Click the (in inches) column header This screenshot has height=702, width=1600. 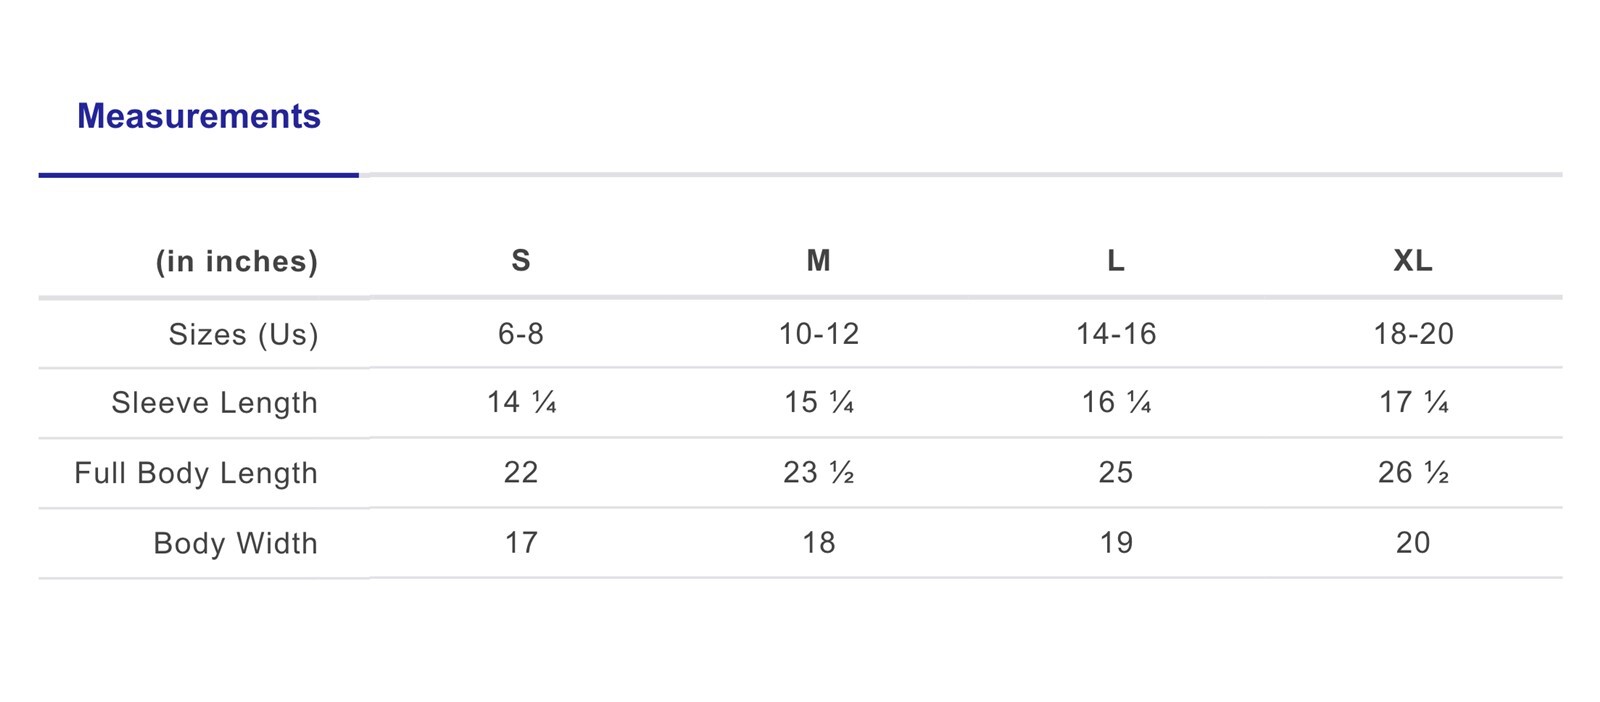click(237, 261)
